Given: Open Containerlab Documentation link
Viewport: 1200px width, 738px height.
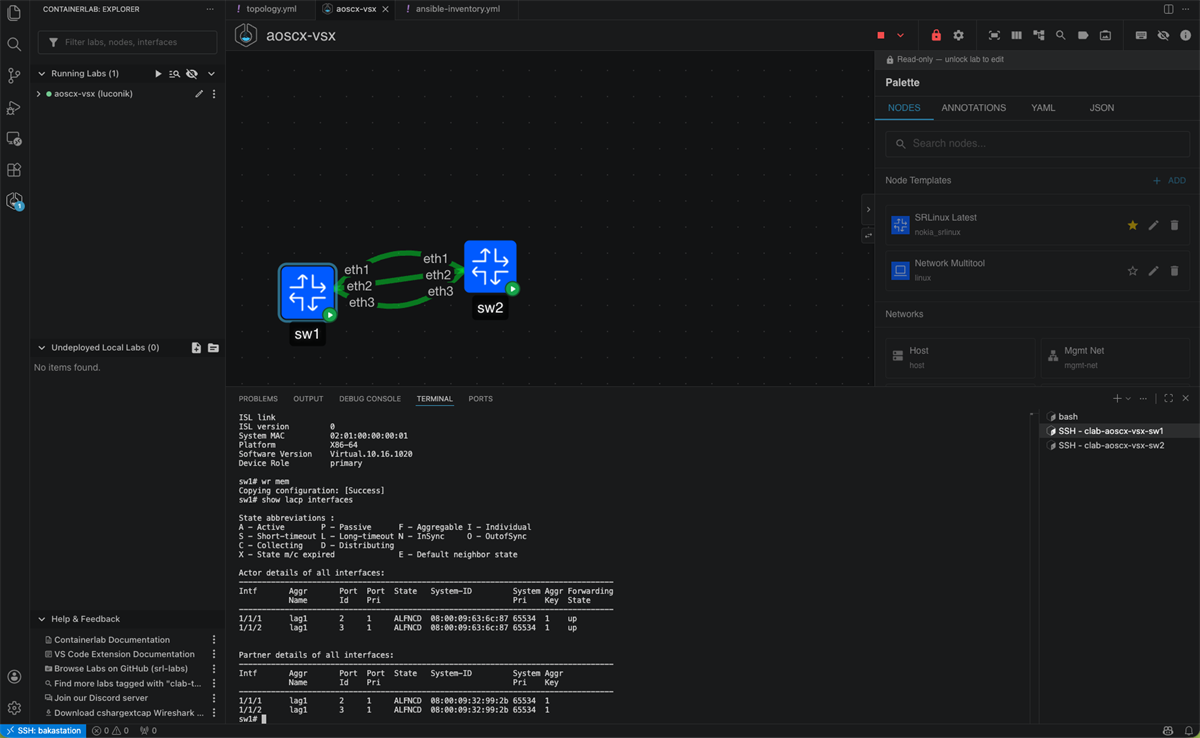Looking at the screenshot, I should 112,640.
